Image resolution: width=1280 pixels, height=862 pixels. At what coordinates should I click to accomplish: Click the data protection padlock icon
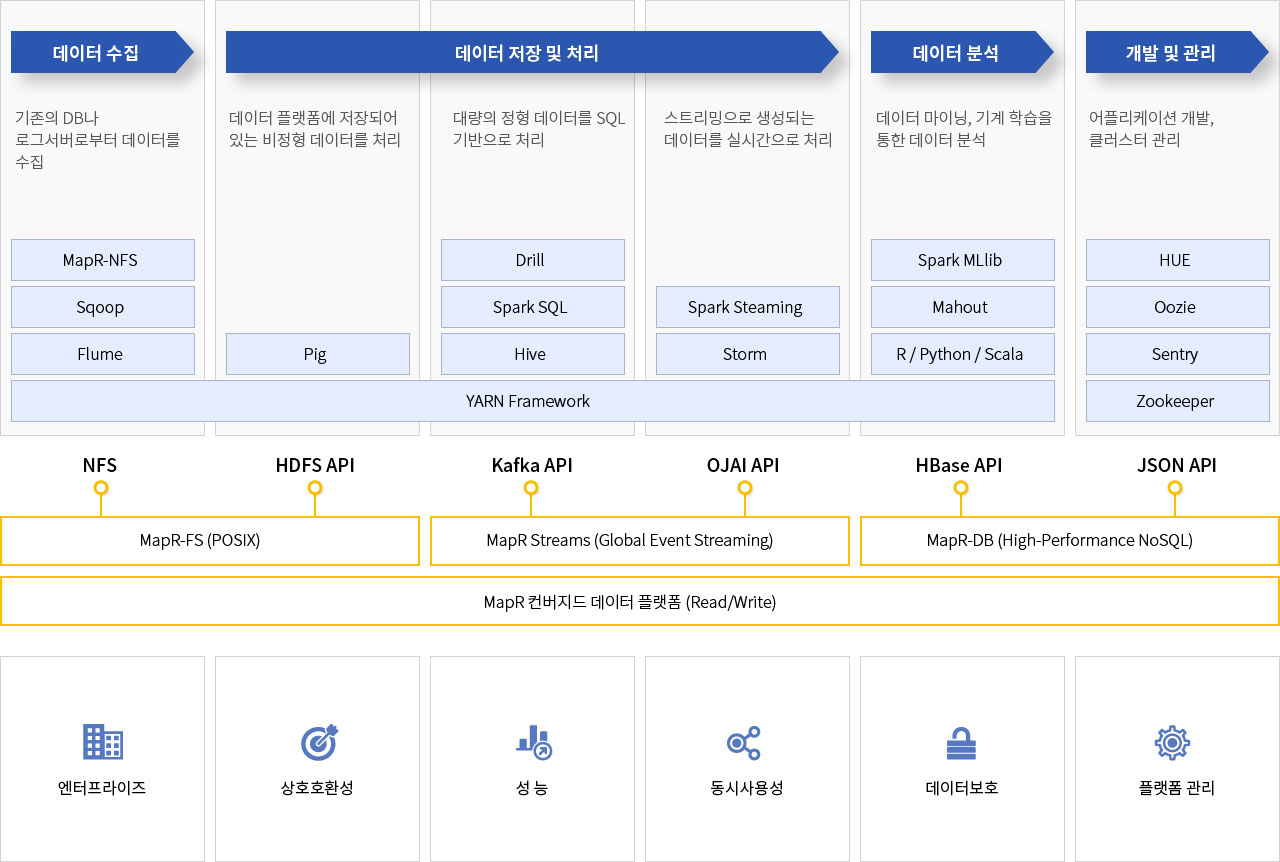pos(961,743)
